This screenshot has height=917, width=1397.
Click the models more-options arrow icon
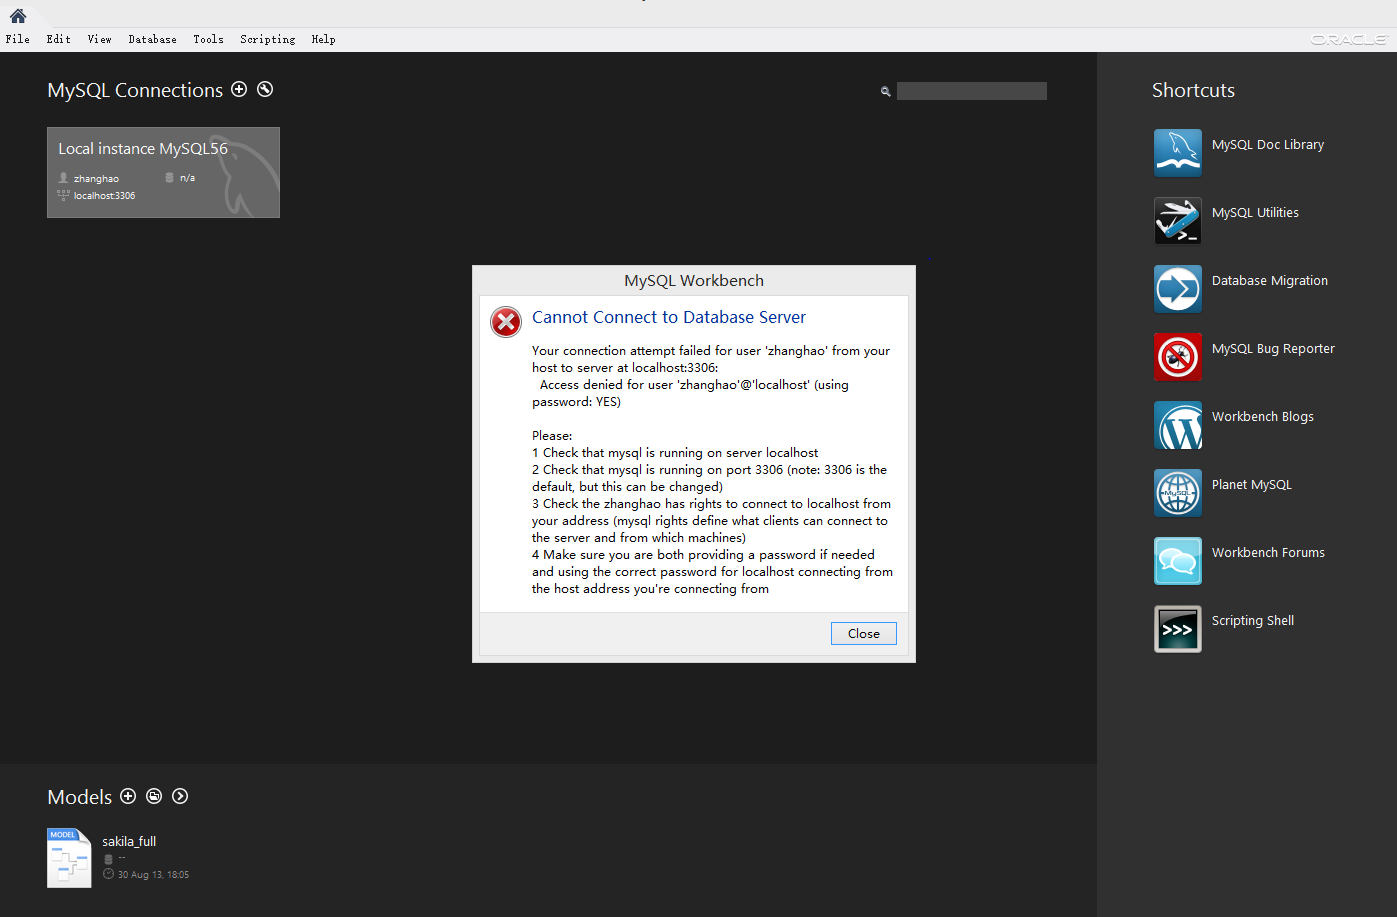(x=180, y=796)
